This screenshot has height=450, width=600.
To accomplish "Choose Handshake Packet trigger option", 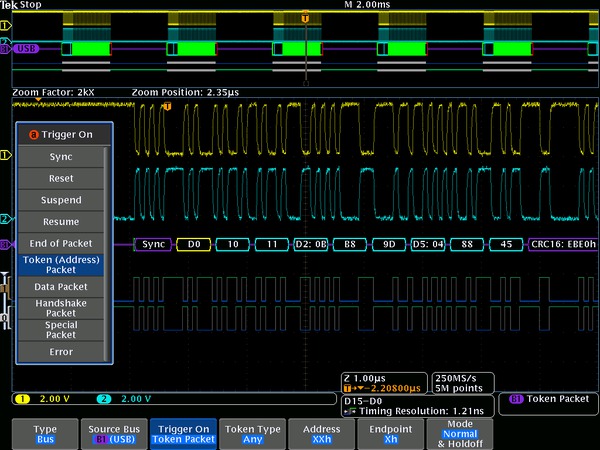I will click(x=60, y=308).
